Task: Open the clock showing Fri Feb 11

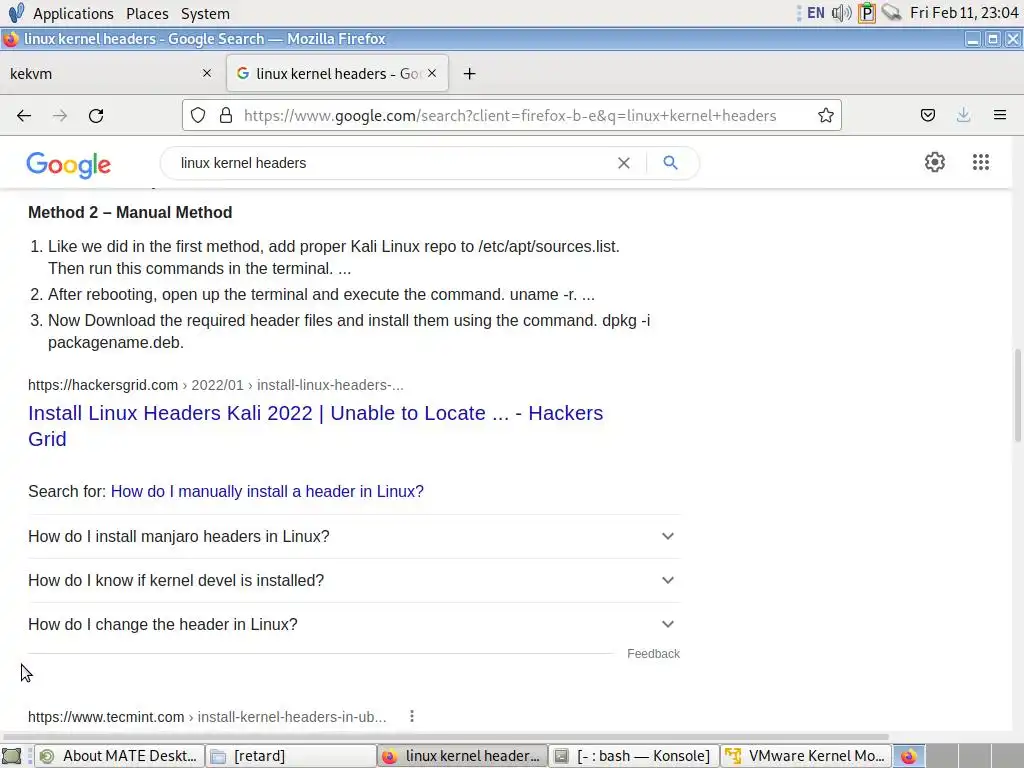Action: click(x=964, y=12)
